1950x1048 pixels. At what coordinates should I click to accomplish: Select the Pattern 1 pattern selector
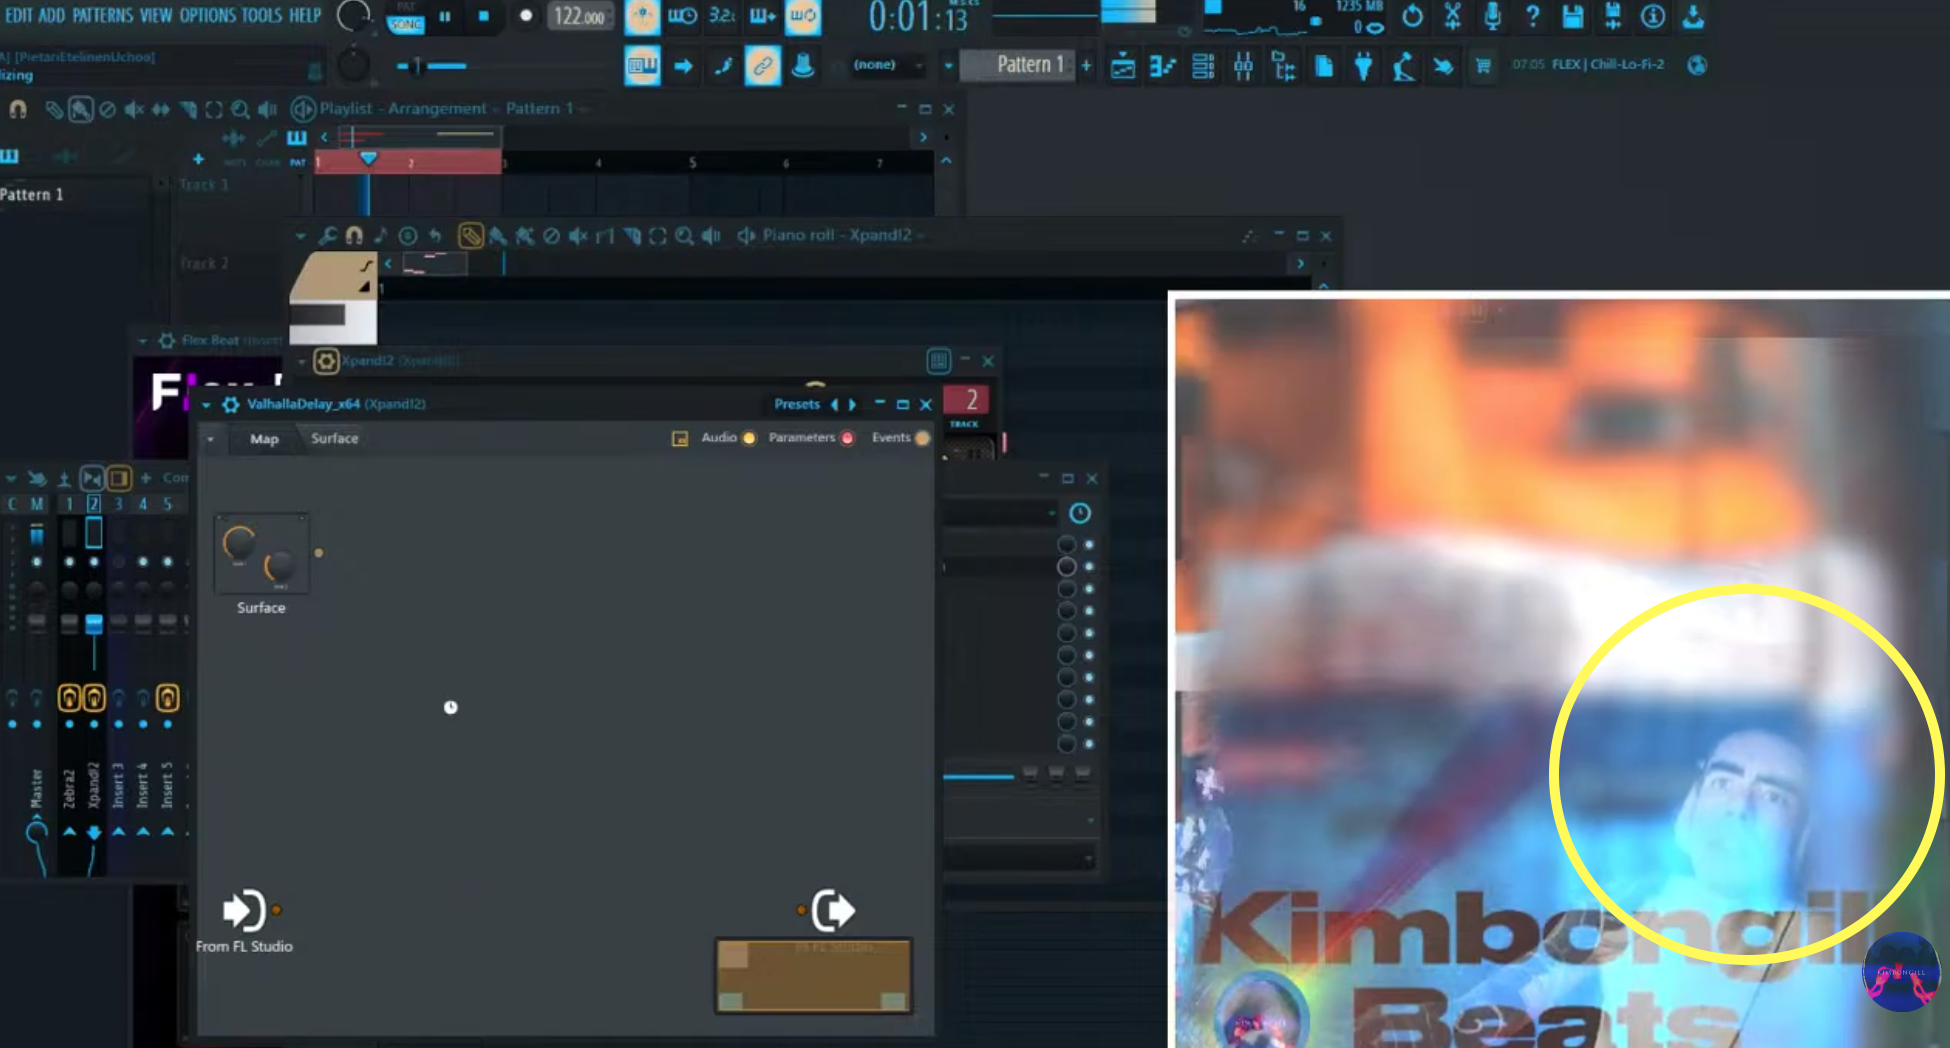[x=1018, y=65]
